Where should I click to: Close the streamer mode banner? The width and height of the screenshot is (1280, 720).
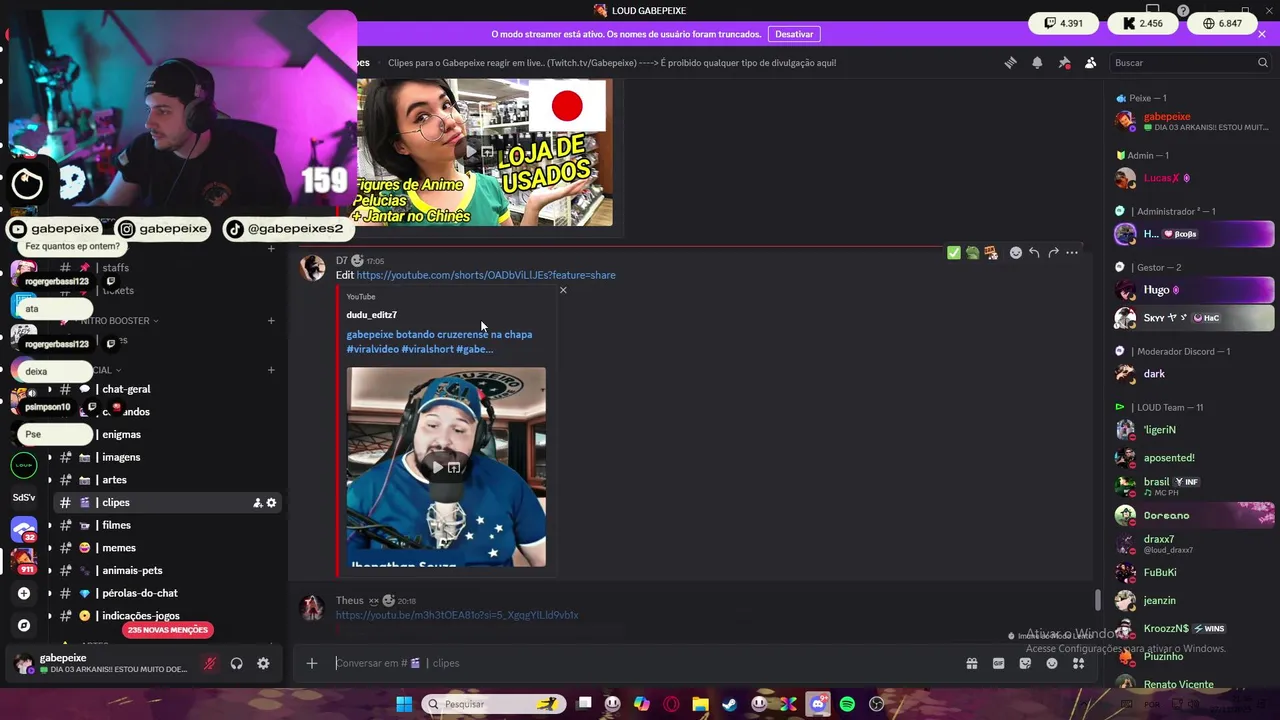pos(1262,34)
